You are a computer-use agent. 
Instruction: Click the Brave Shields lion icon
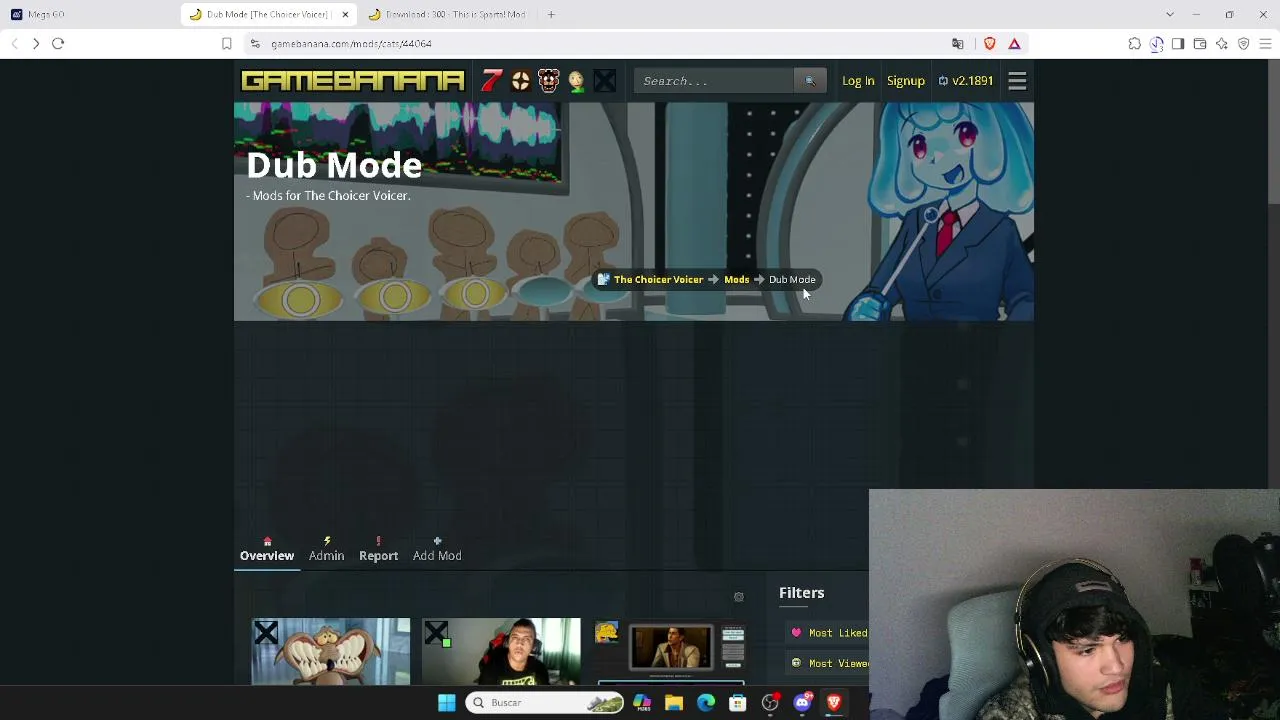pos(990,44)
